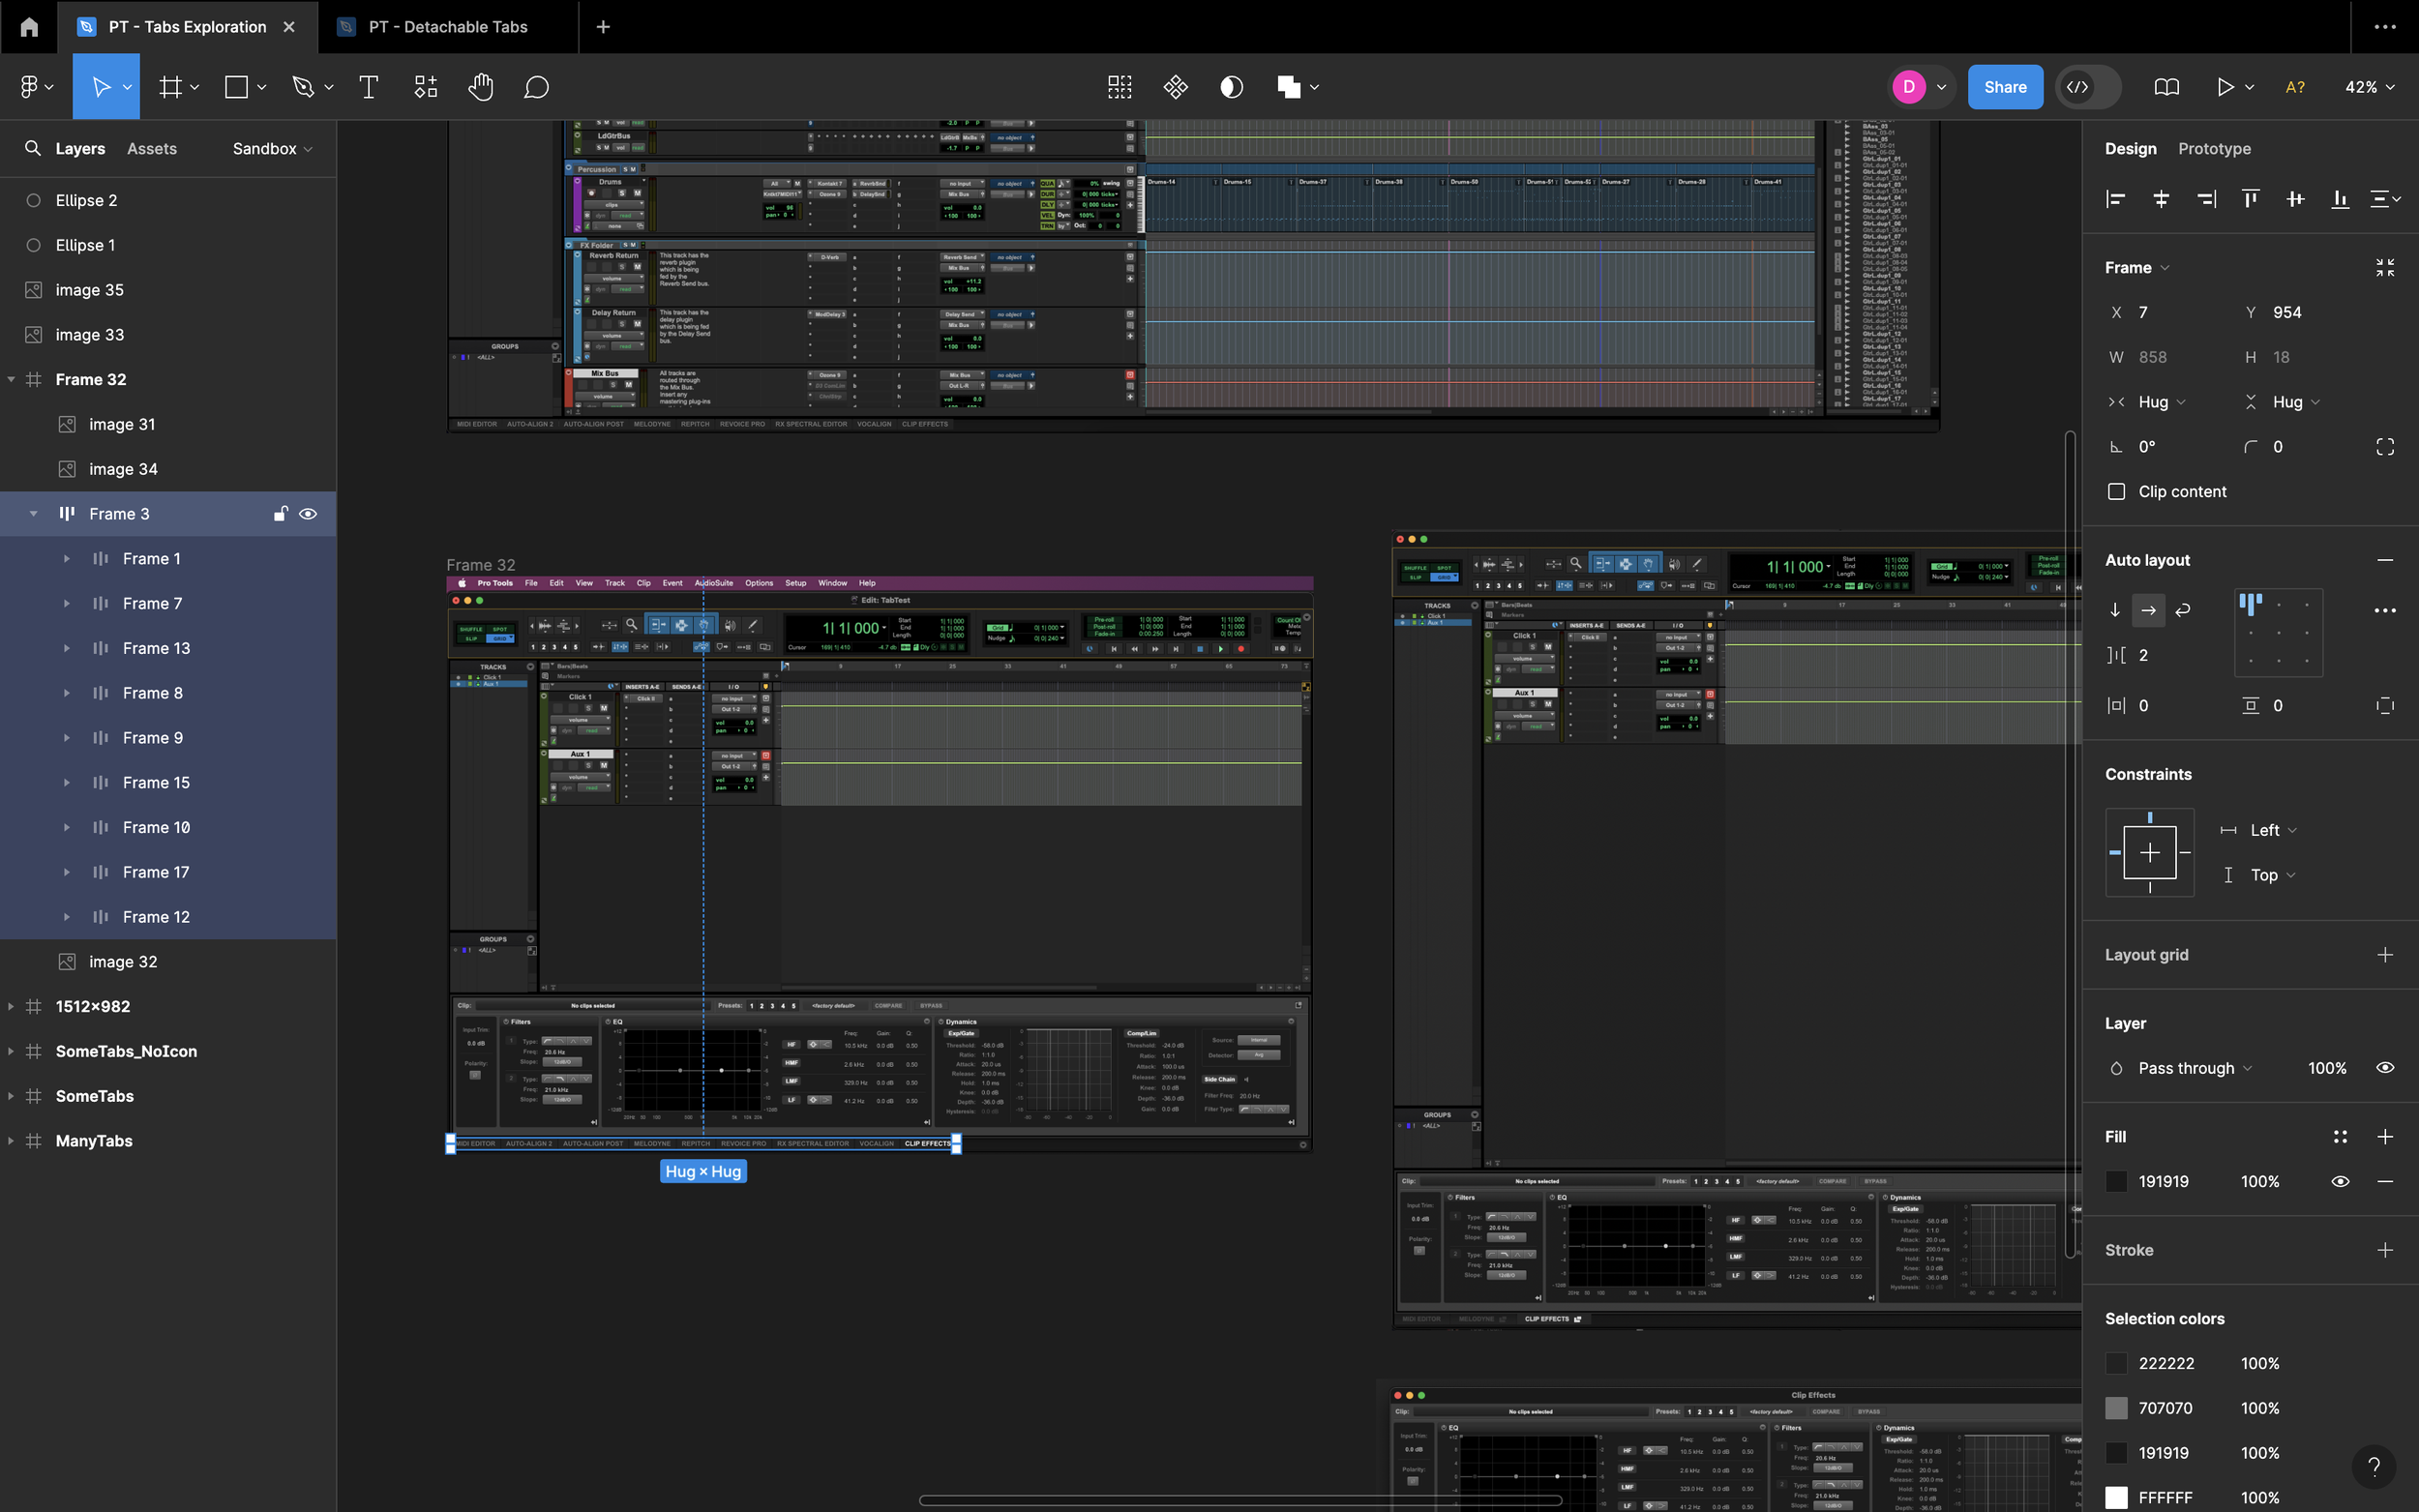Screen dimensions: 2419x1512
Task: Switch to PT - Detachable Tabs tab
Action: [x=447, y=27]
